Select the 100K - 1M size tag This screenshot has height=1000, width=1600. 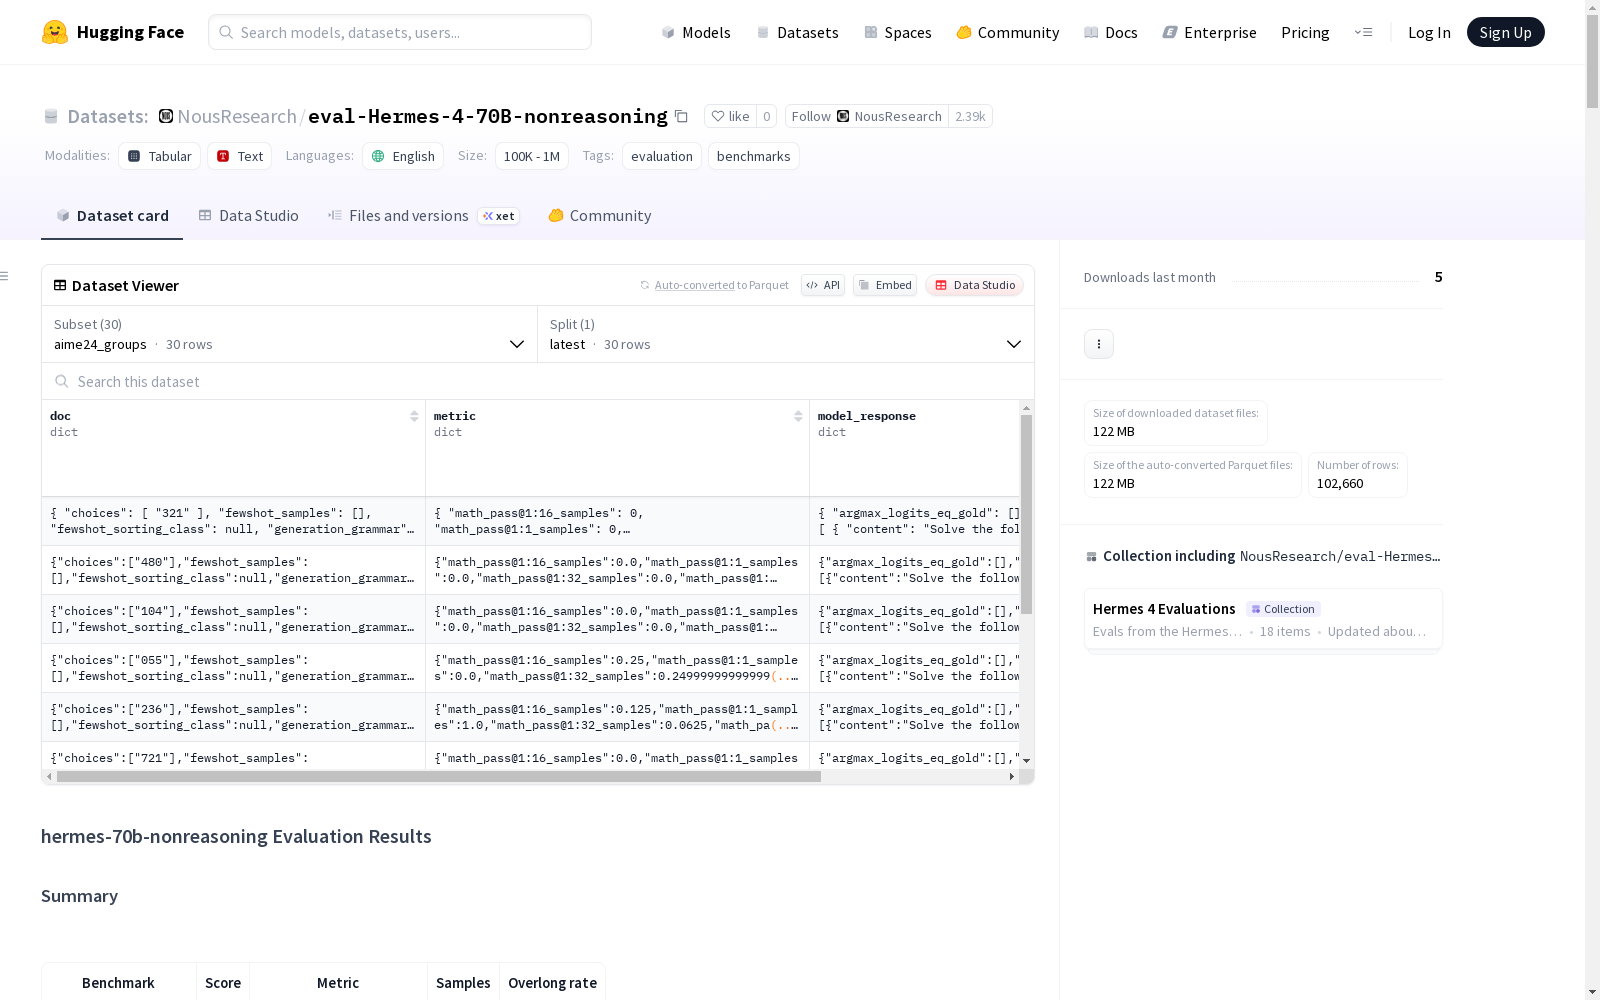[x=532, y=156]
